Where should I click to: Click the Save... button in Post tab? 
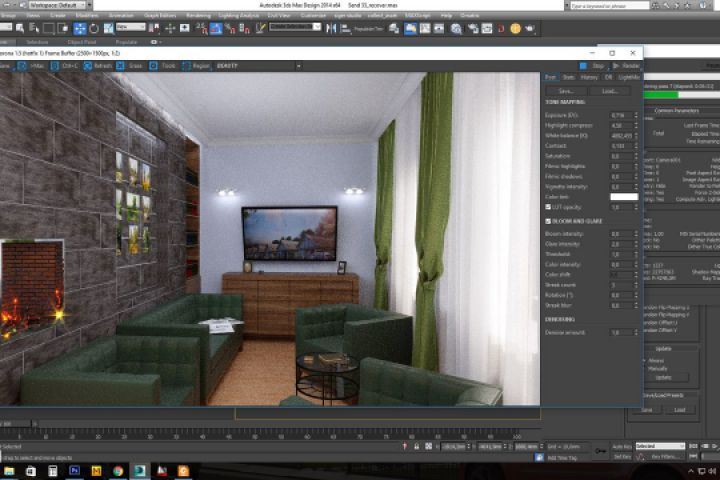tap(566, 91)
